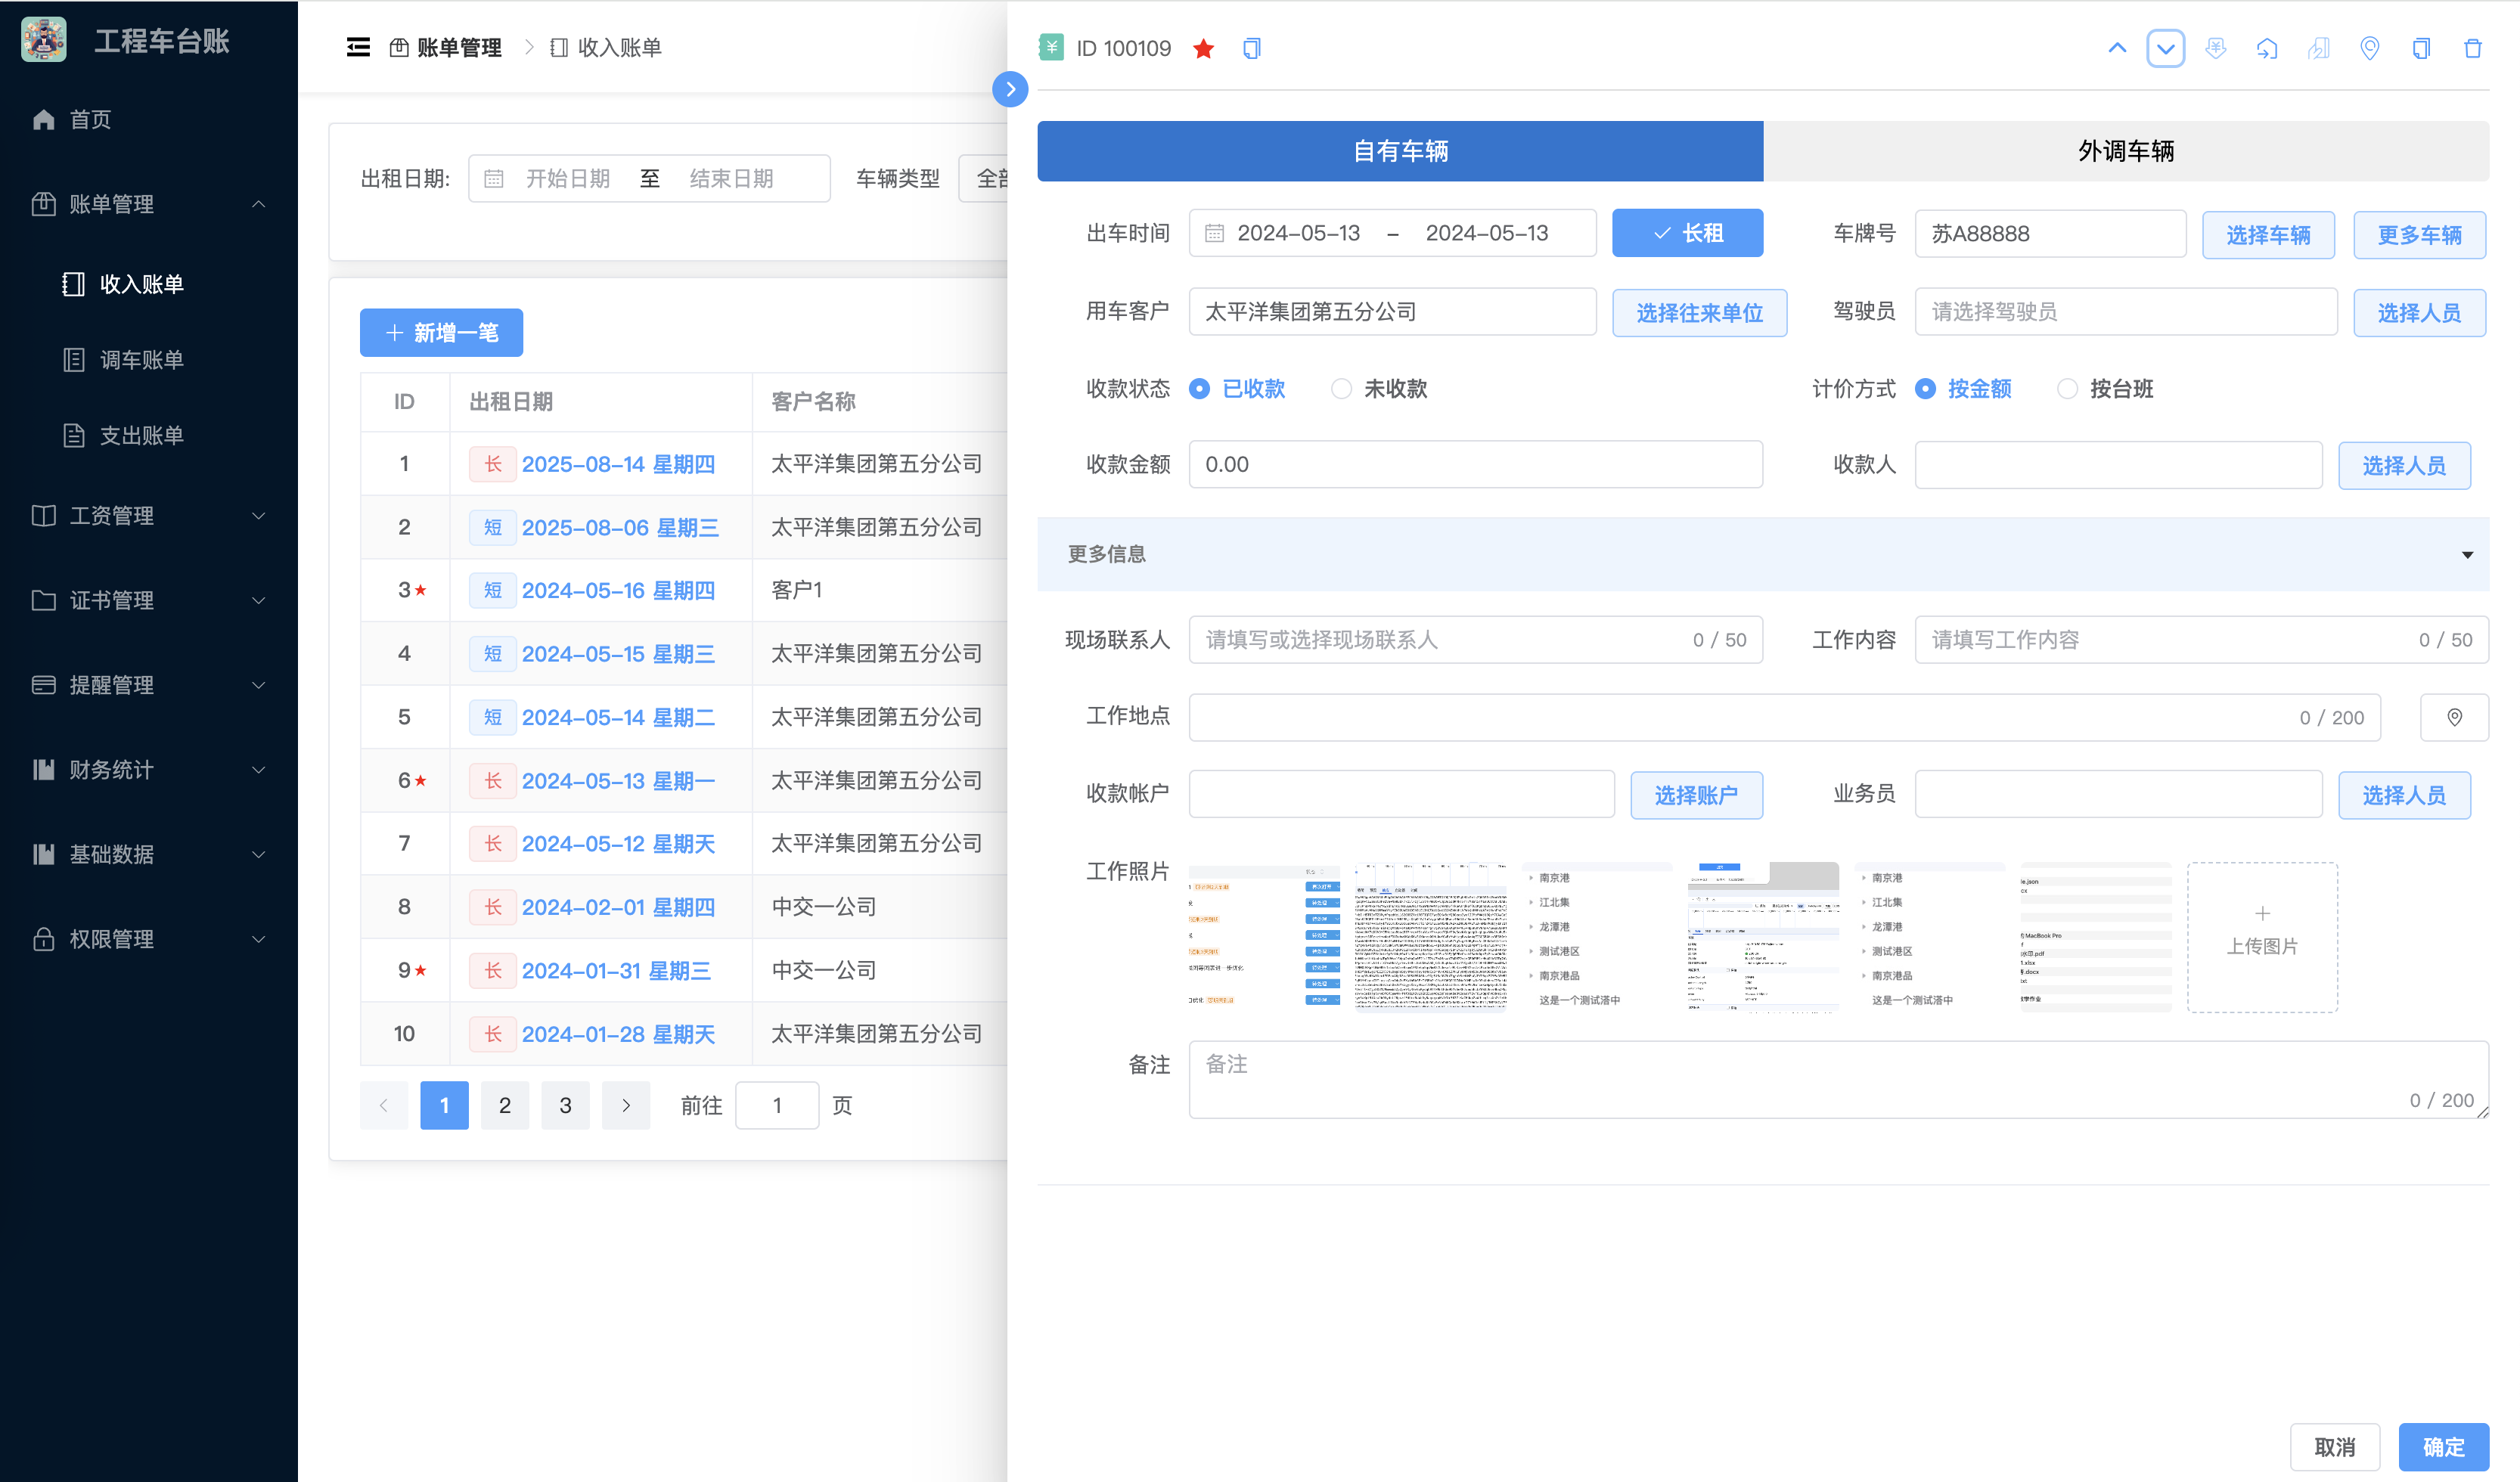
Task: Click the location pin icon in the top toolbar
Action: coord(2370,48)
